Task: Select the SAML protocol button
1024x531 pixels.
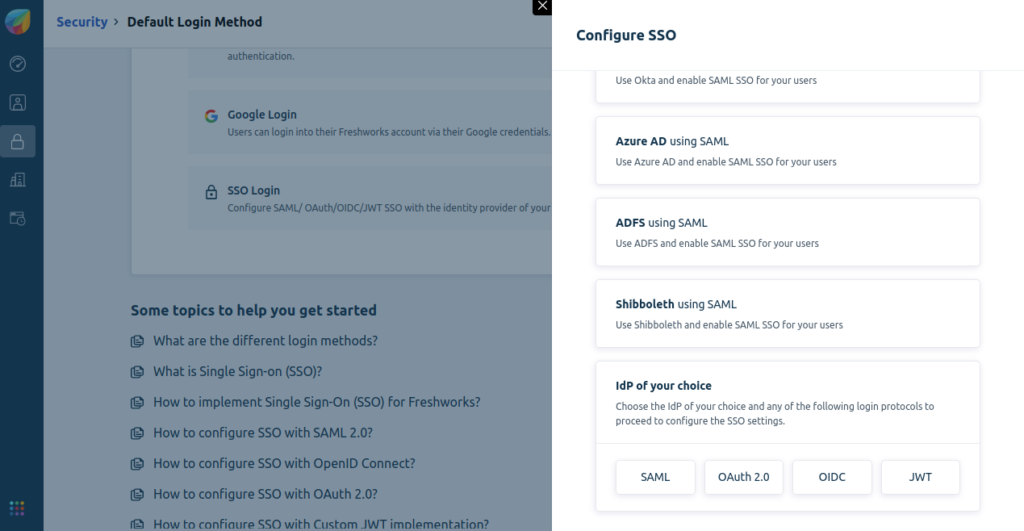Action: tap(655, 477)
